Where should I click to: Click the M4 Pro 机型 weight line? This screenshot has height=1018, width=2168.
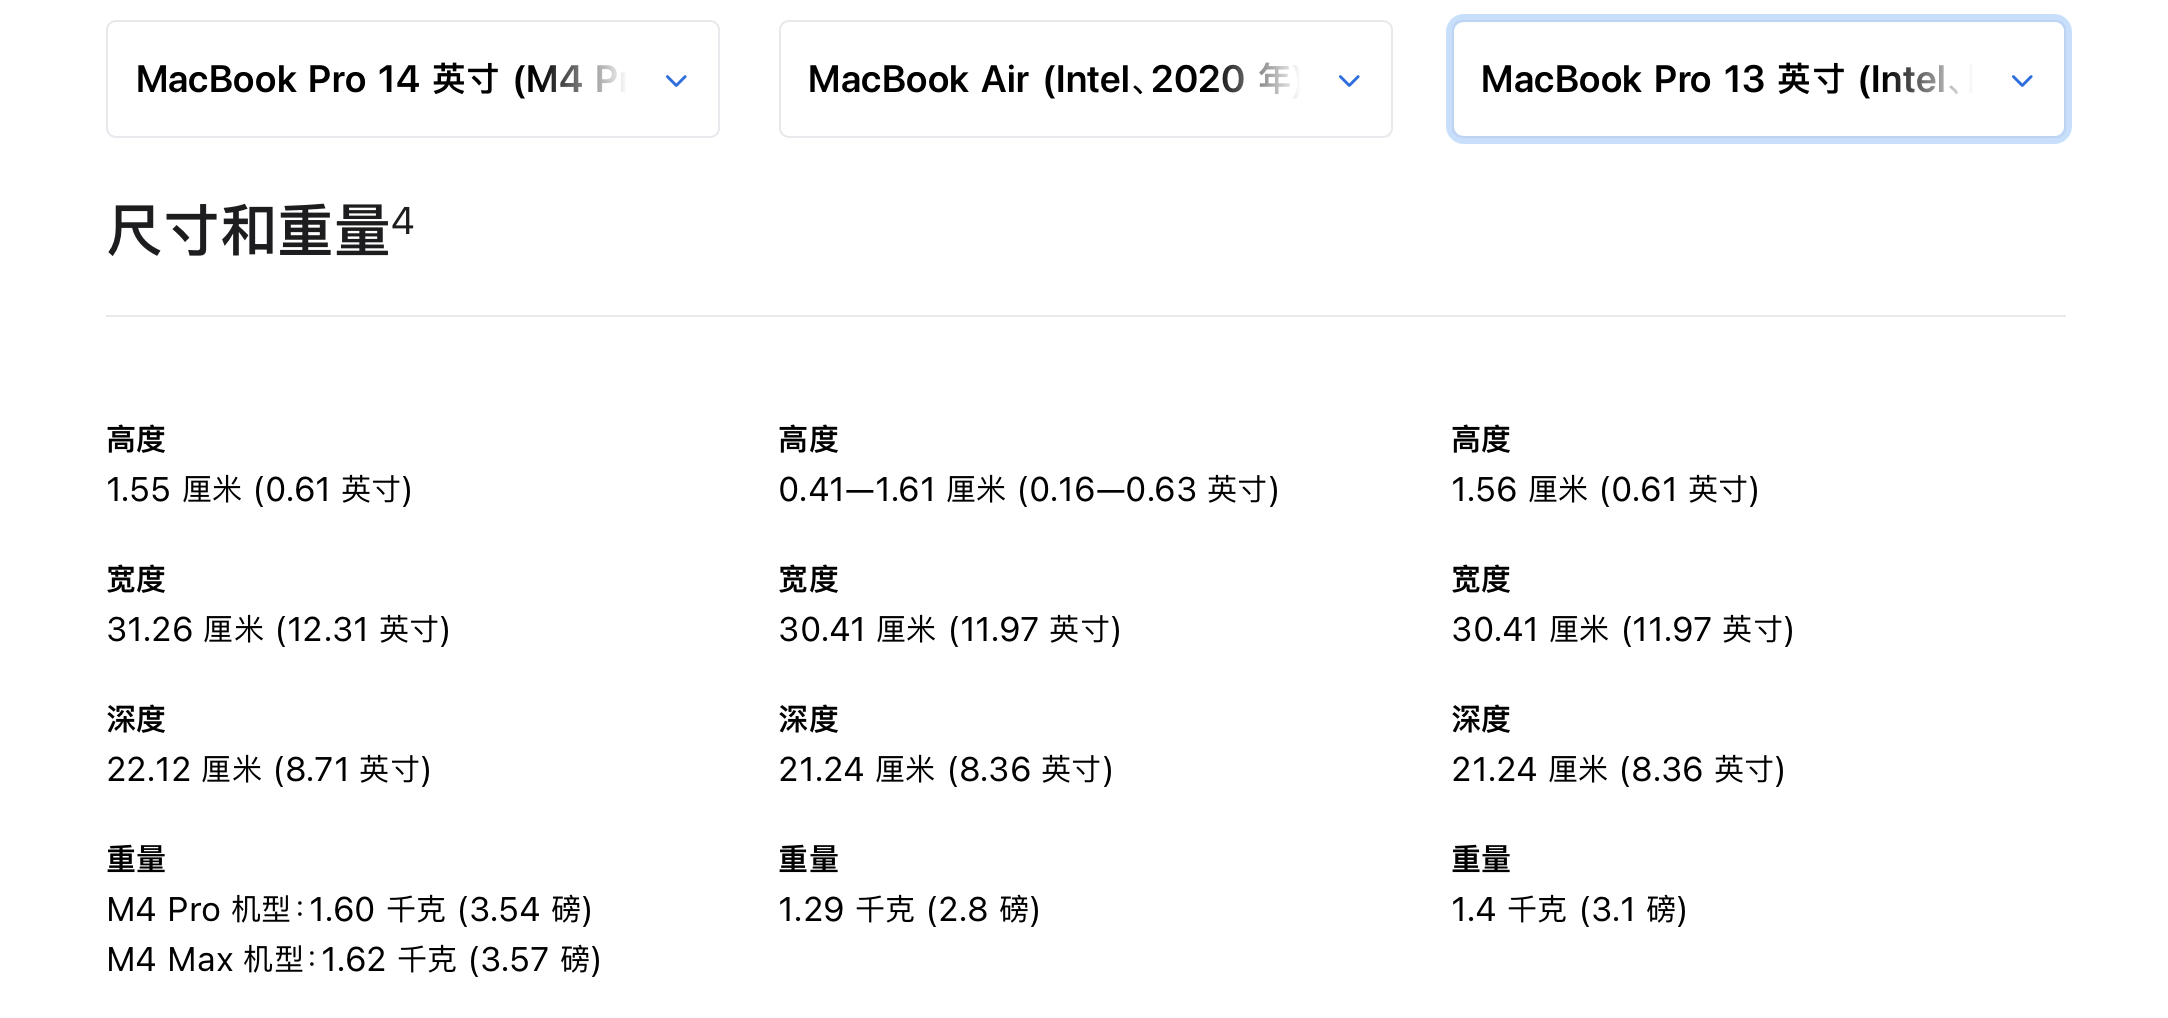coord(352,909)
